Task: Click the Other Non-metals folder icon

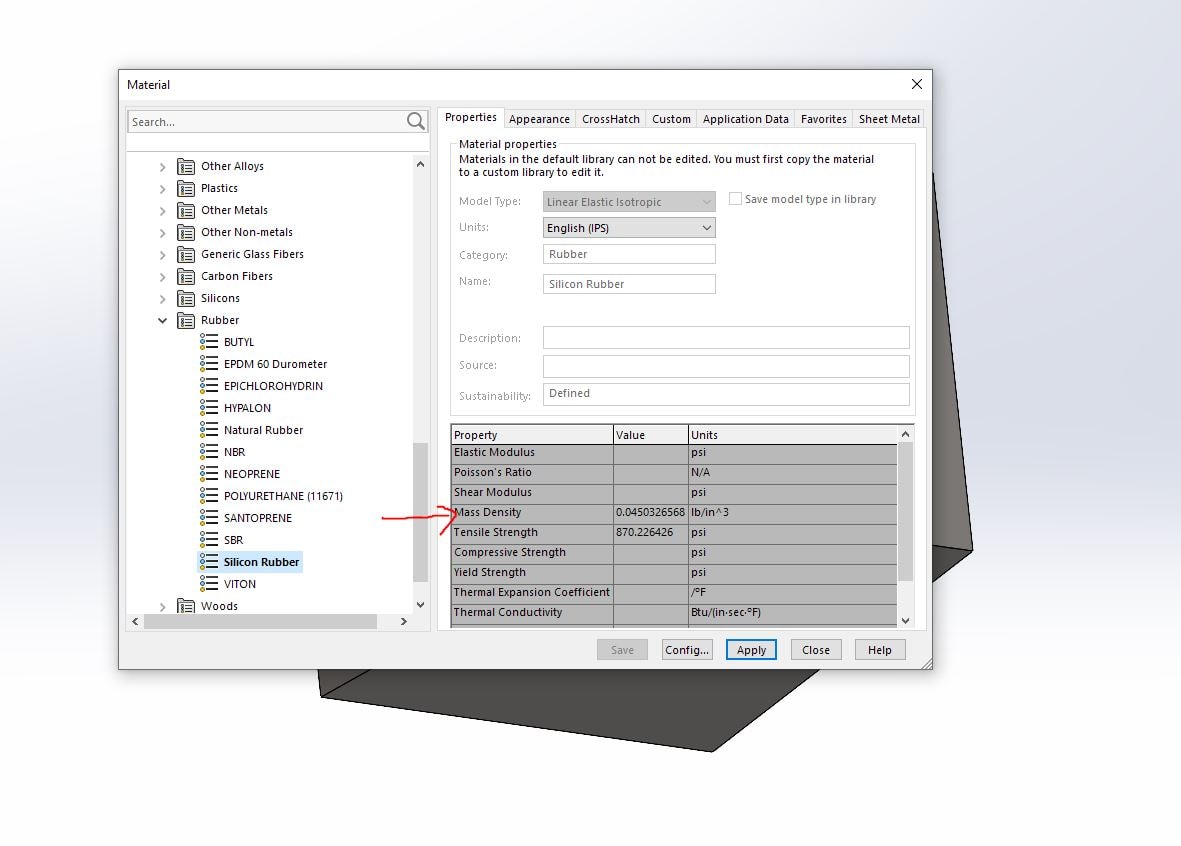Action: (185, 232)
